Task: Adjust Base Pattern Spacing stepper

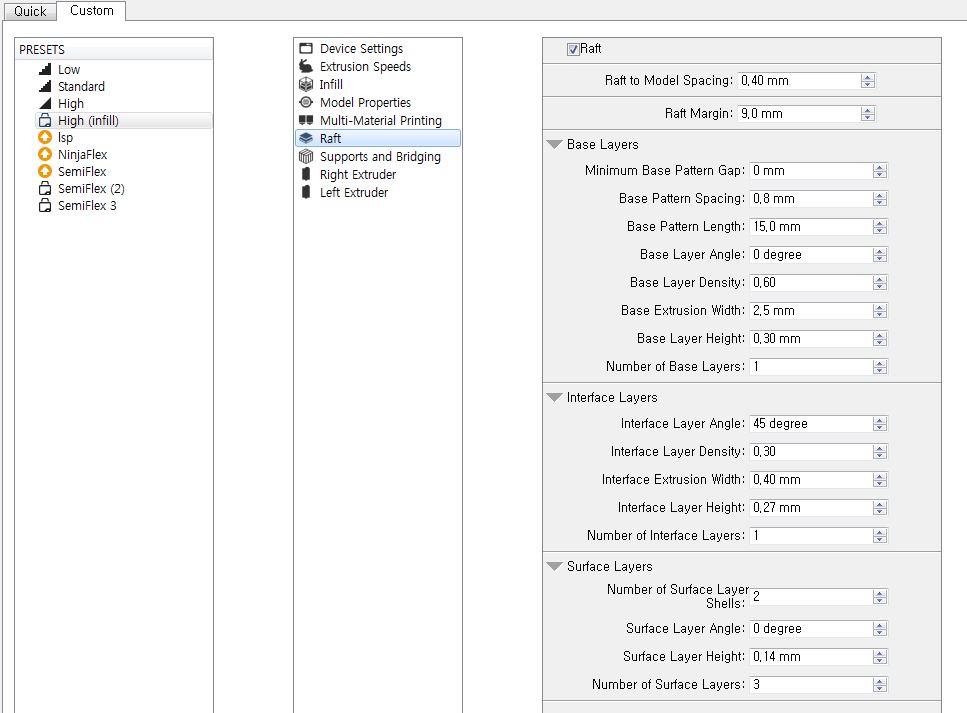Action: point(880,199)
